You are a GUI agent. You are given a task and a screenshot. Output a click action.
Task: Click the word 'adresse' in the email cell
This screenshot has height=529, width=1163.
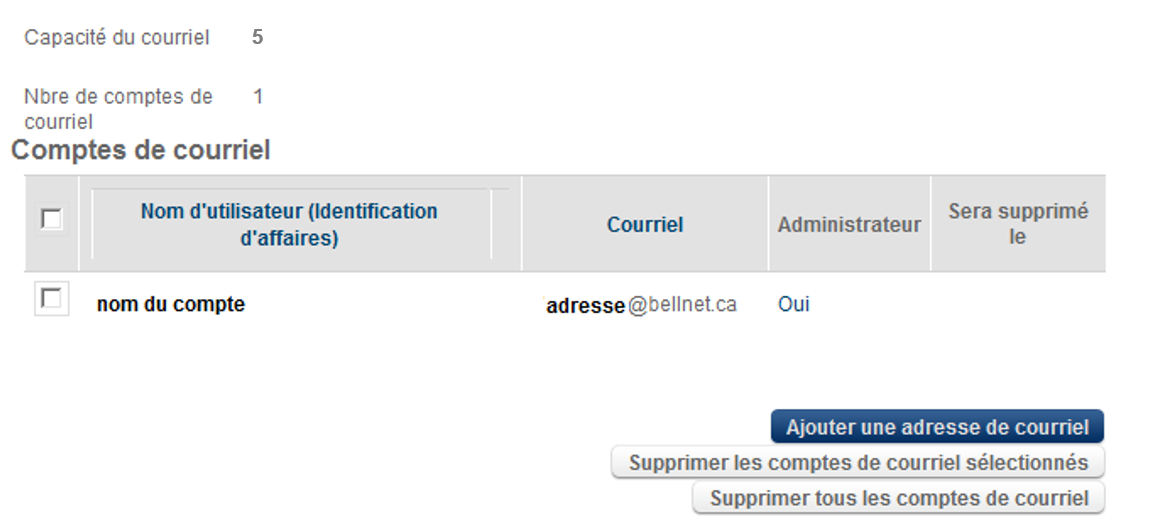pos(586,306)
